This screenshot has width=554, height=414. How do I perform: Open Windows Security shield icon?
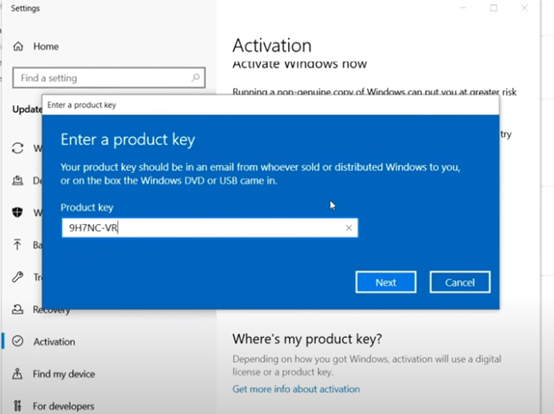pos(17,212)
